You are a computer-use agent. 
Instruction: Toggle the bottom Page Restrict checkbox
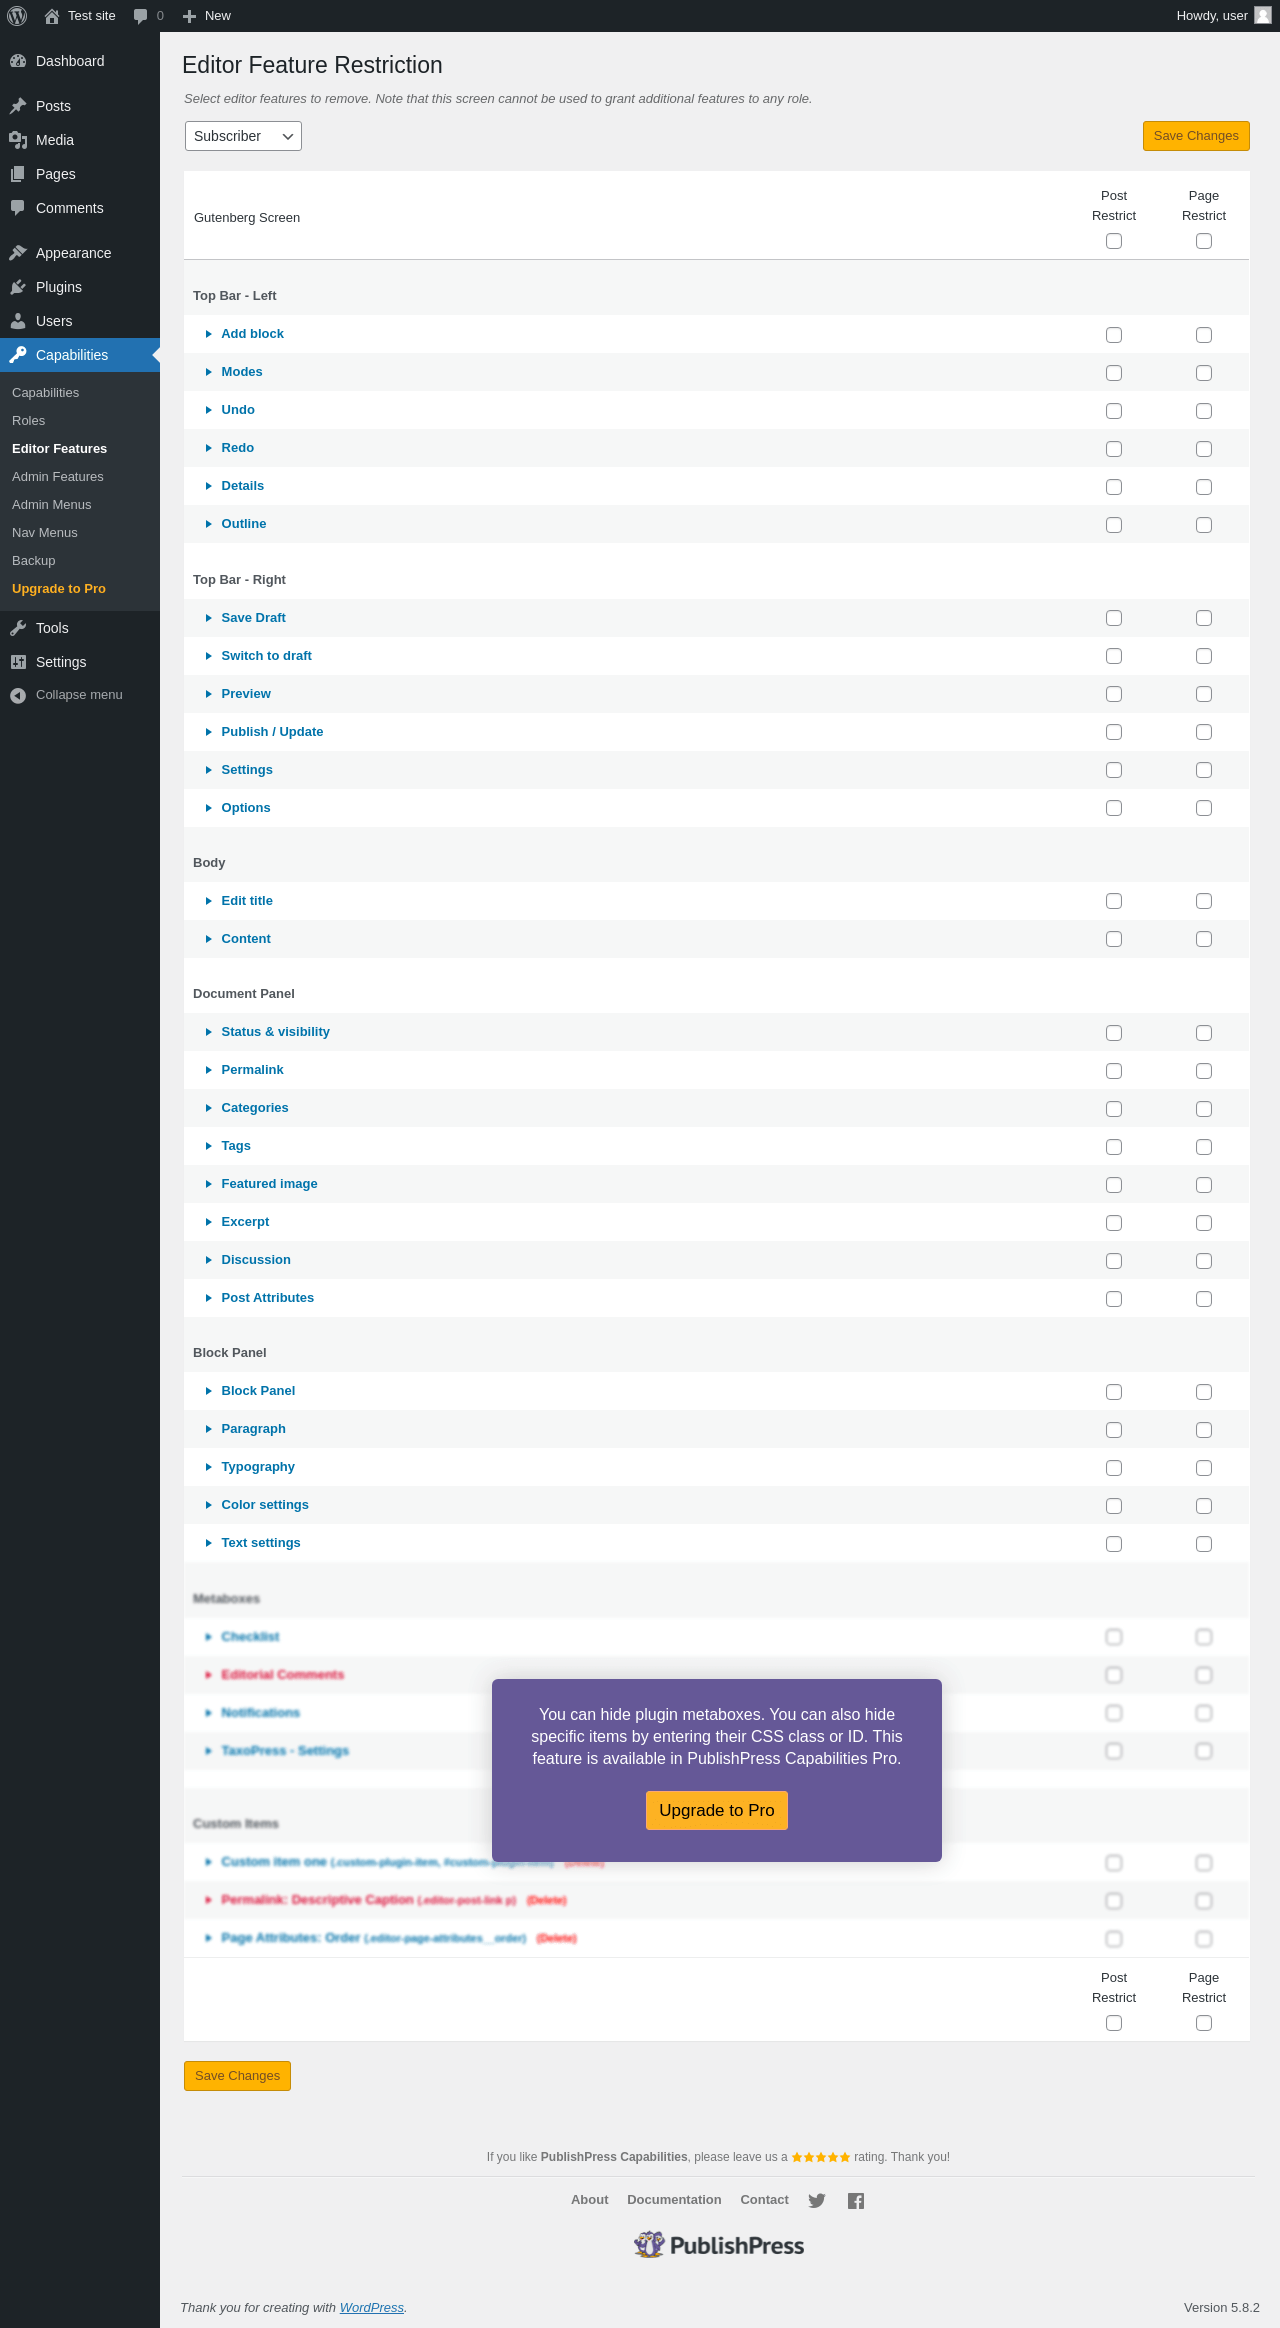tap(1204, 2023)
